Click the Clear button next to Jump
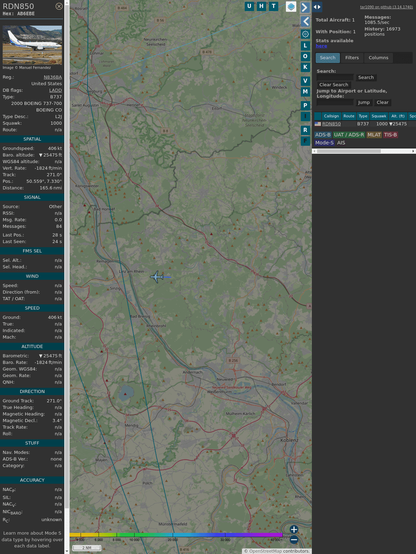The width and height of the screenshot is (416, 554). click(382, 102)
